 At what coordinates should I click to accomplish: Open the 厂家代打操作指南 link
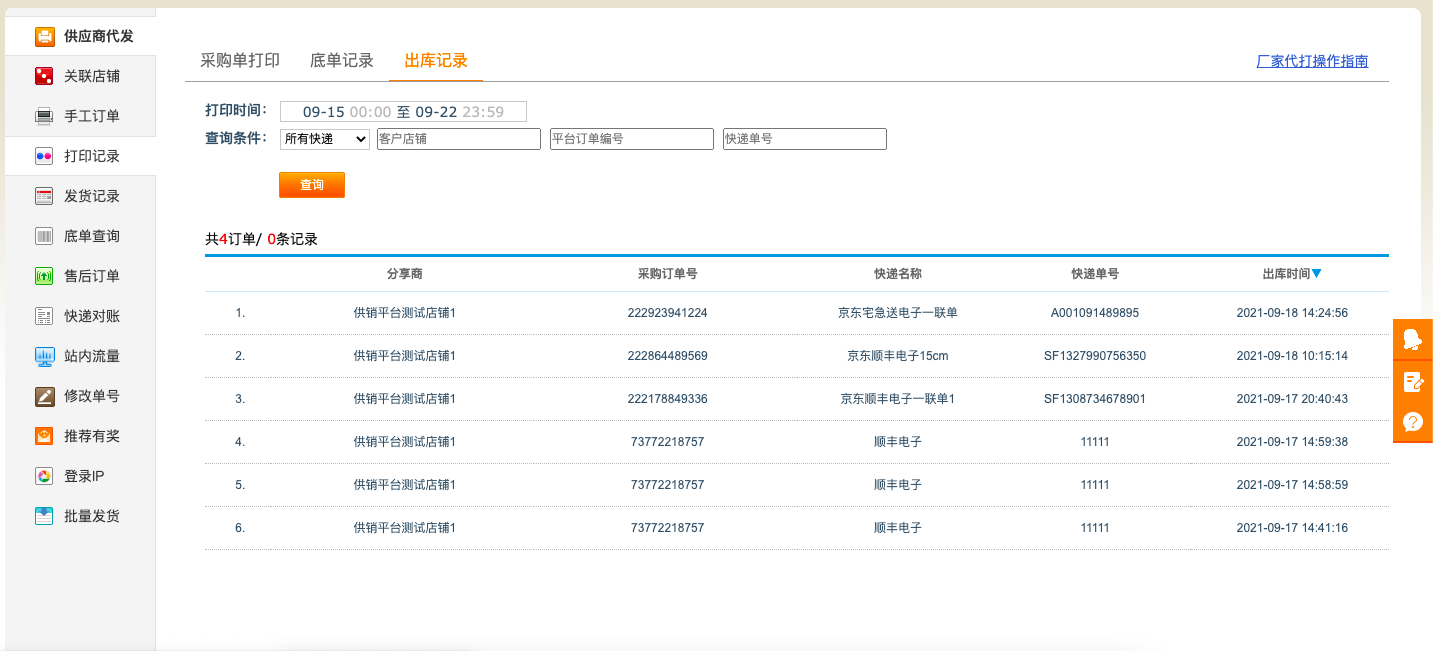click(x=1312, y=61)
